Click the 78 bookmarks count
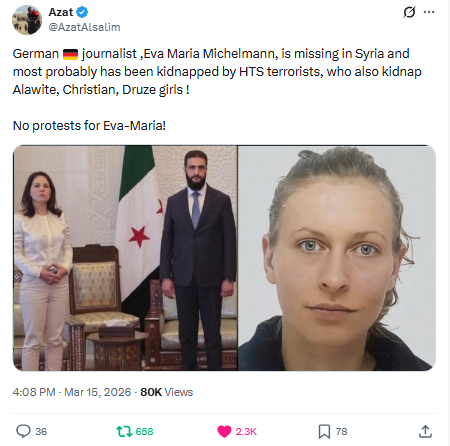 pos(341,431)
